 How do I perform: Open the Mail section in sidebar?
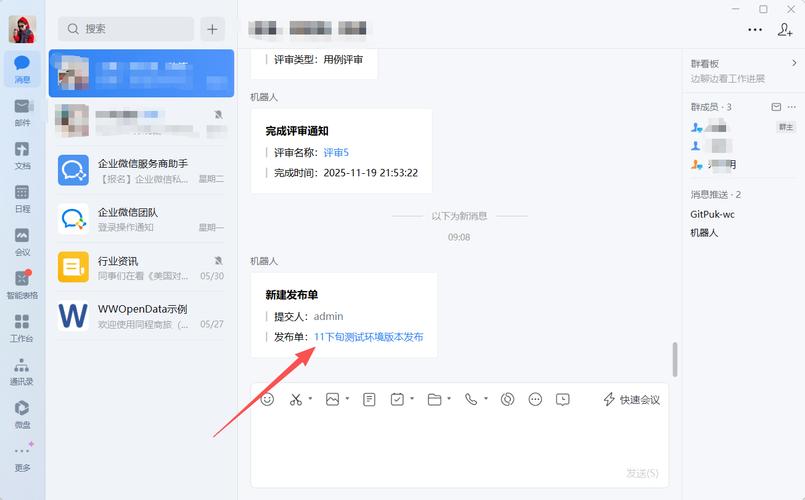pos(22,112)
